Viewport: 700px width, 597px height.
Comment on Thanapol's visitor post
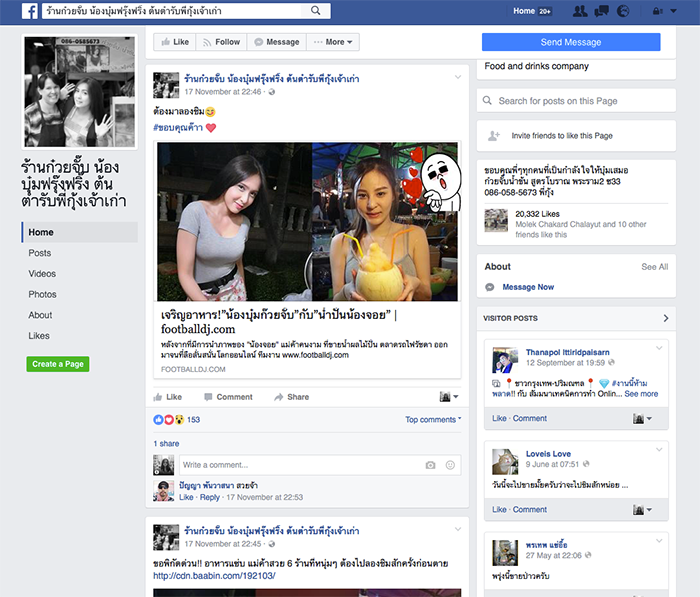(529, 418)
